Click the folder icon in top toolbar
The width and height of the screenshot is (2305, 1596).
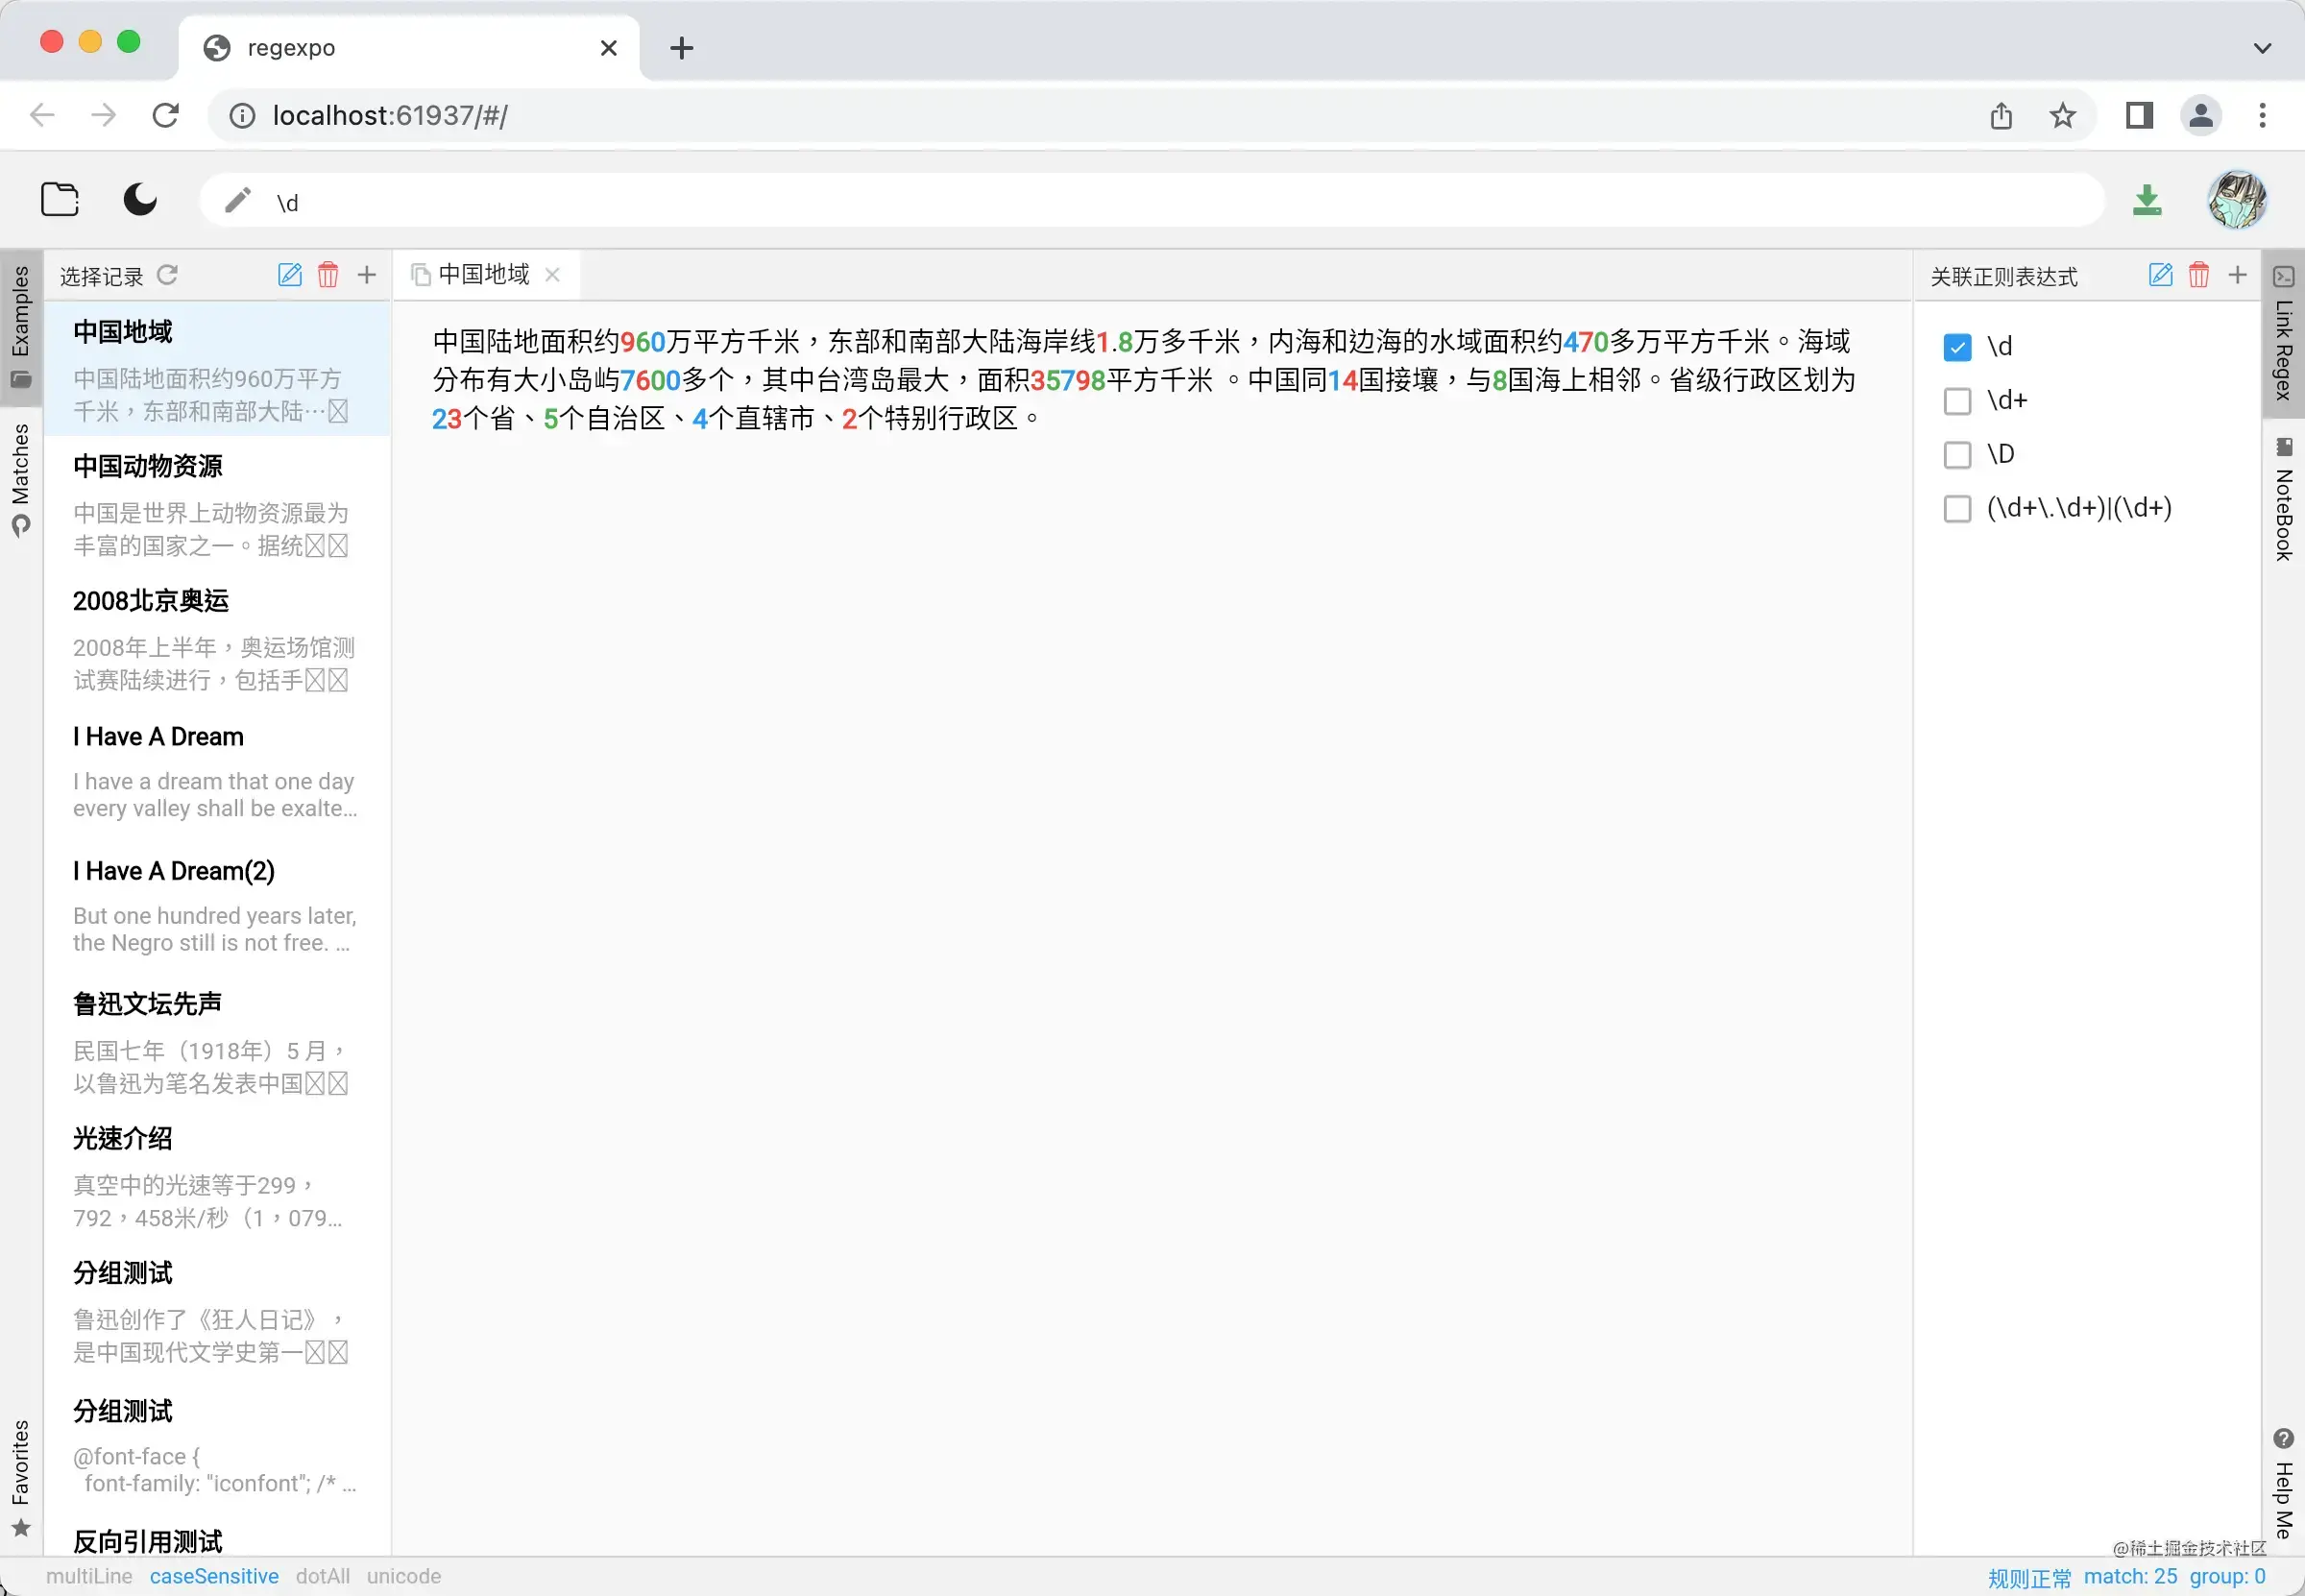click(x=60, y=200)
